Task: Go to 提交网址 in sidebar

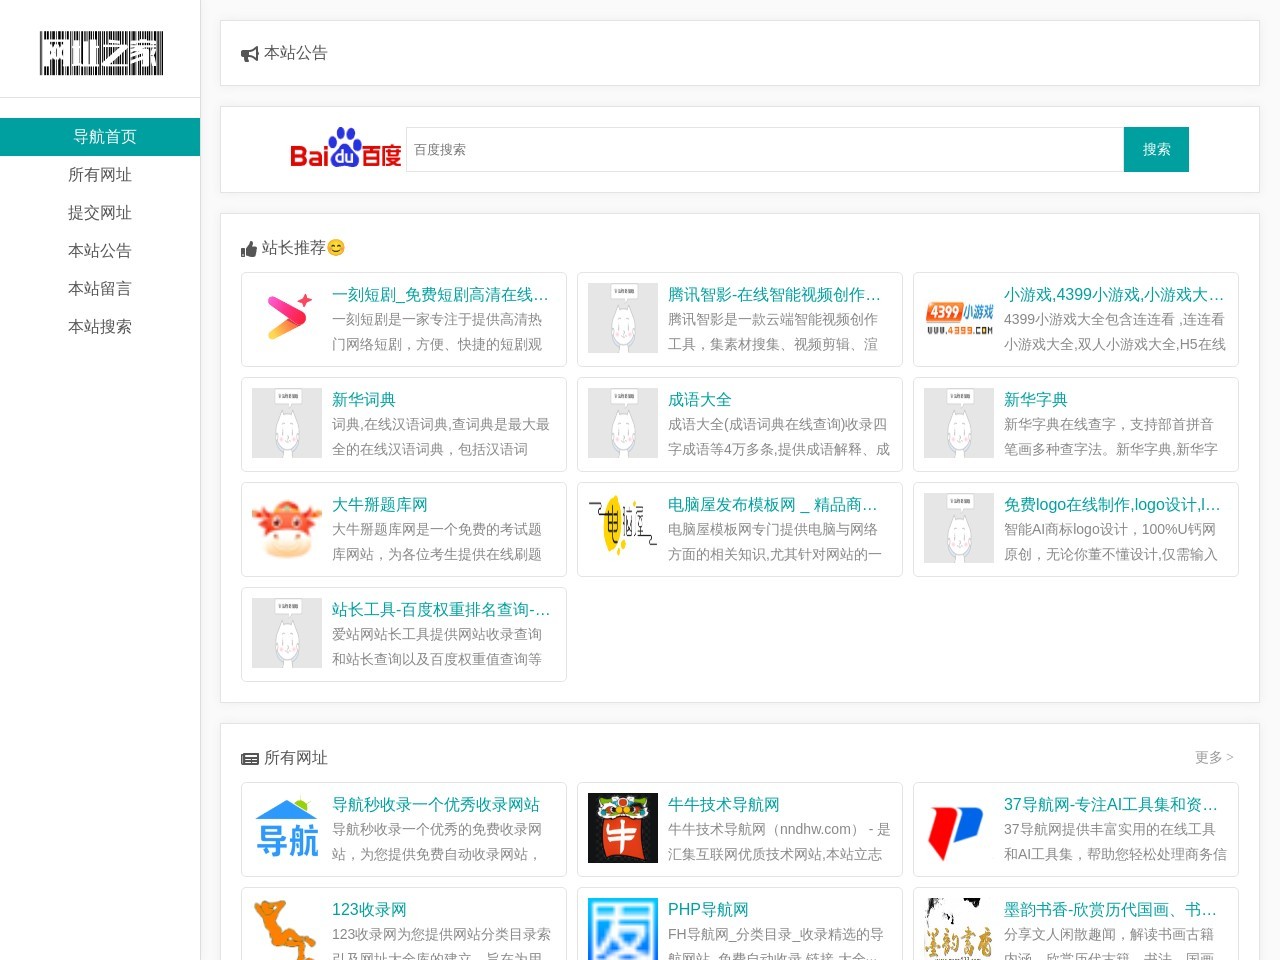Action: [x=100, y=213]
